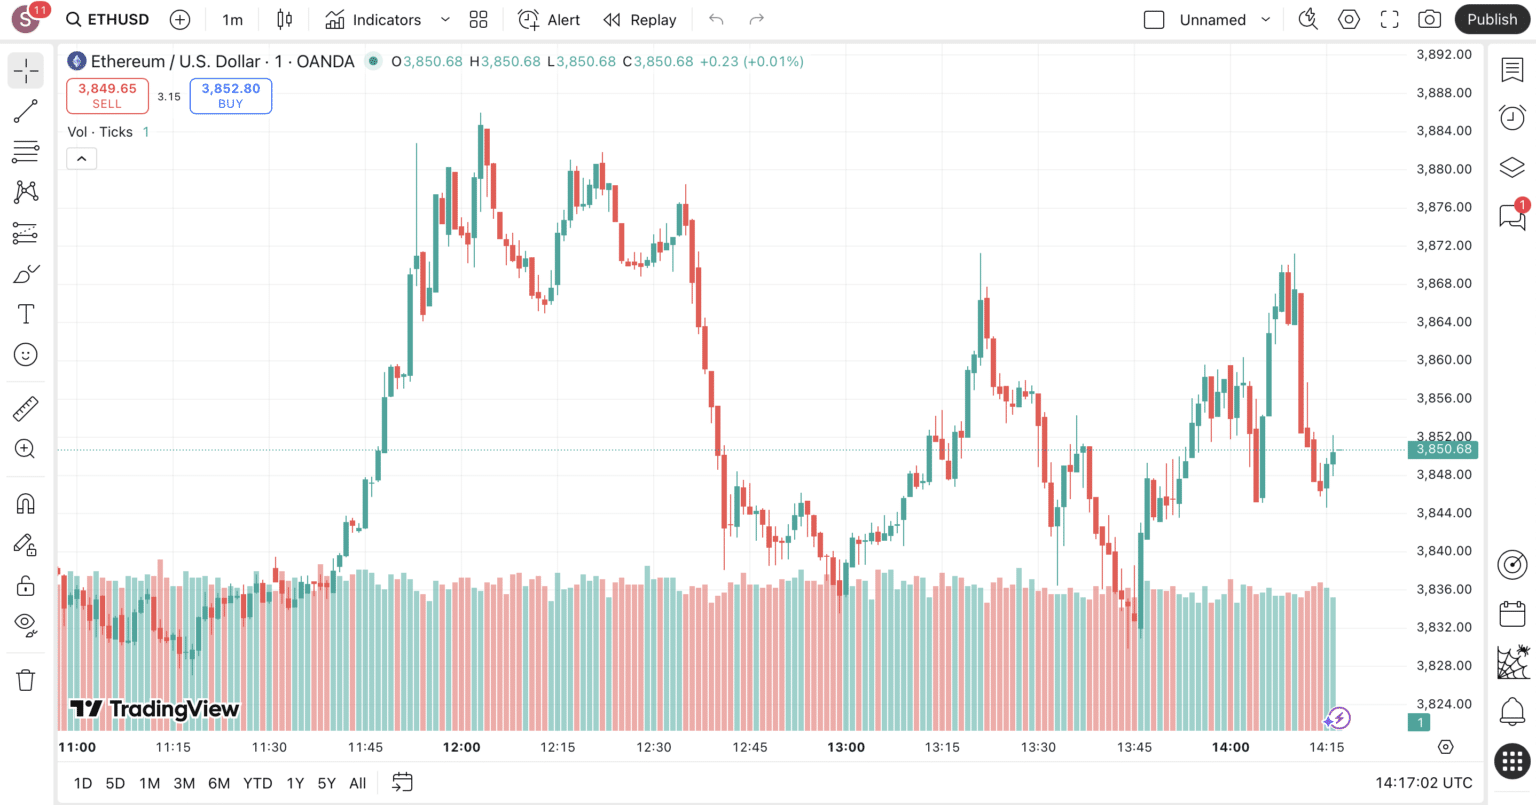Switch to the YTD range tab

pyautogui.click(x=257, y=783)
